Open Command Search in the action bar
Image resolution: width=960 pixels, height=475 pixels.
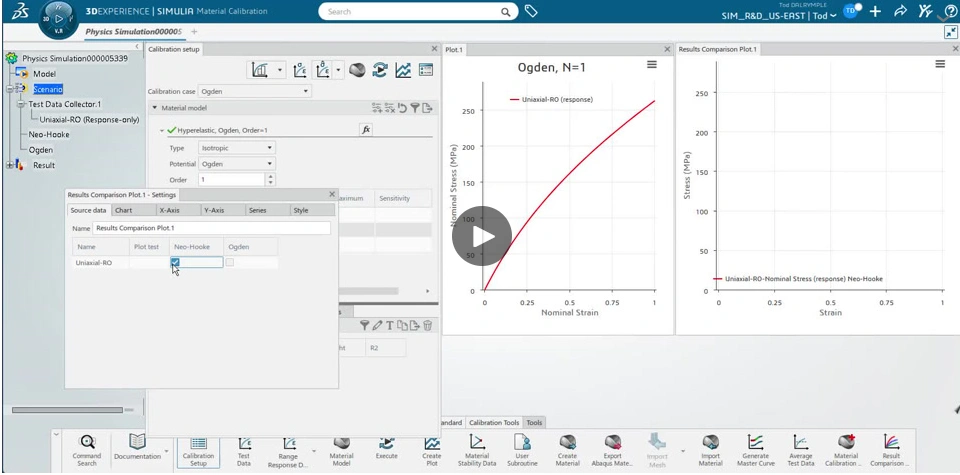[87, 451]
